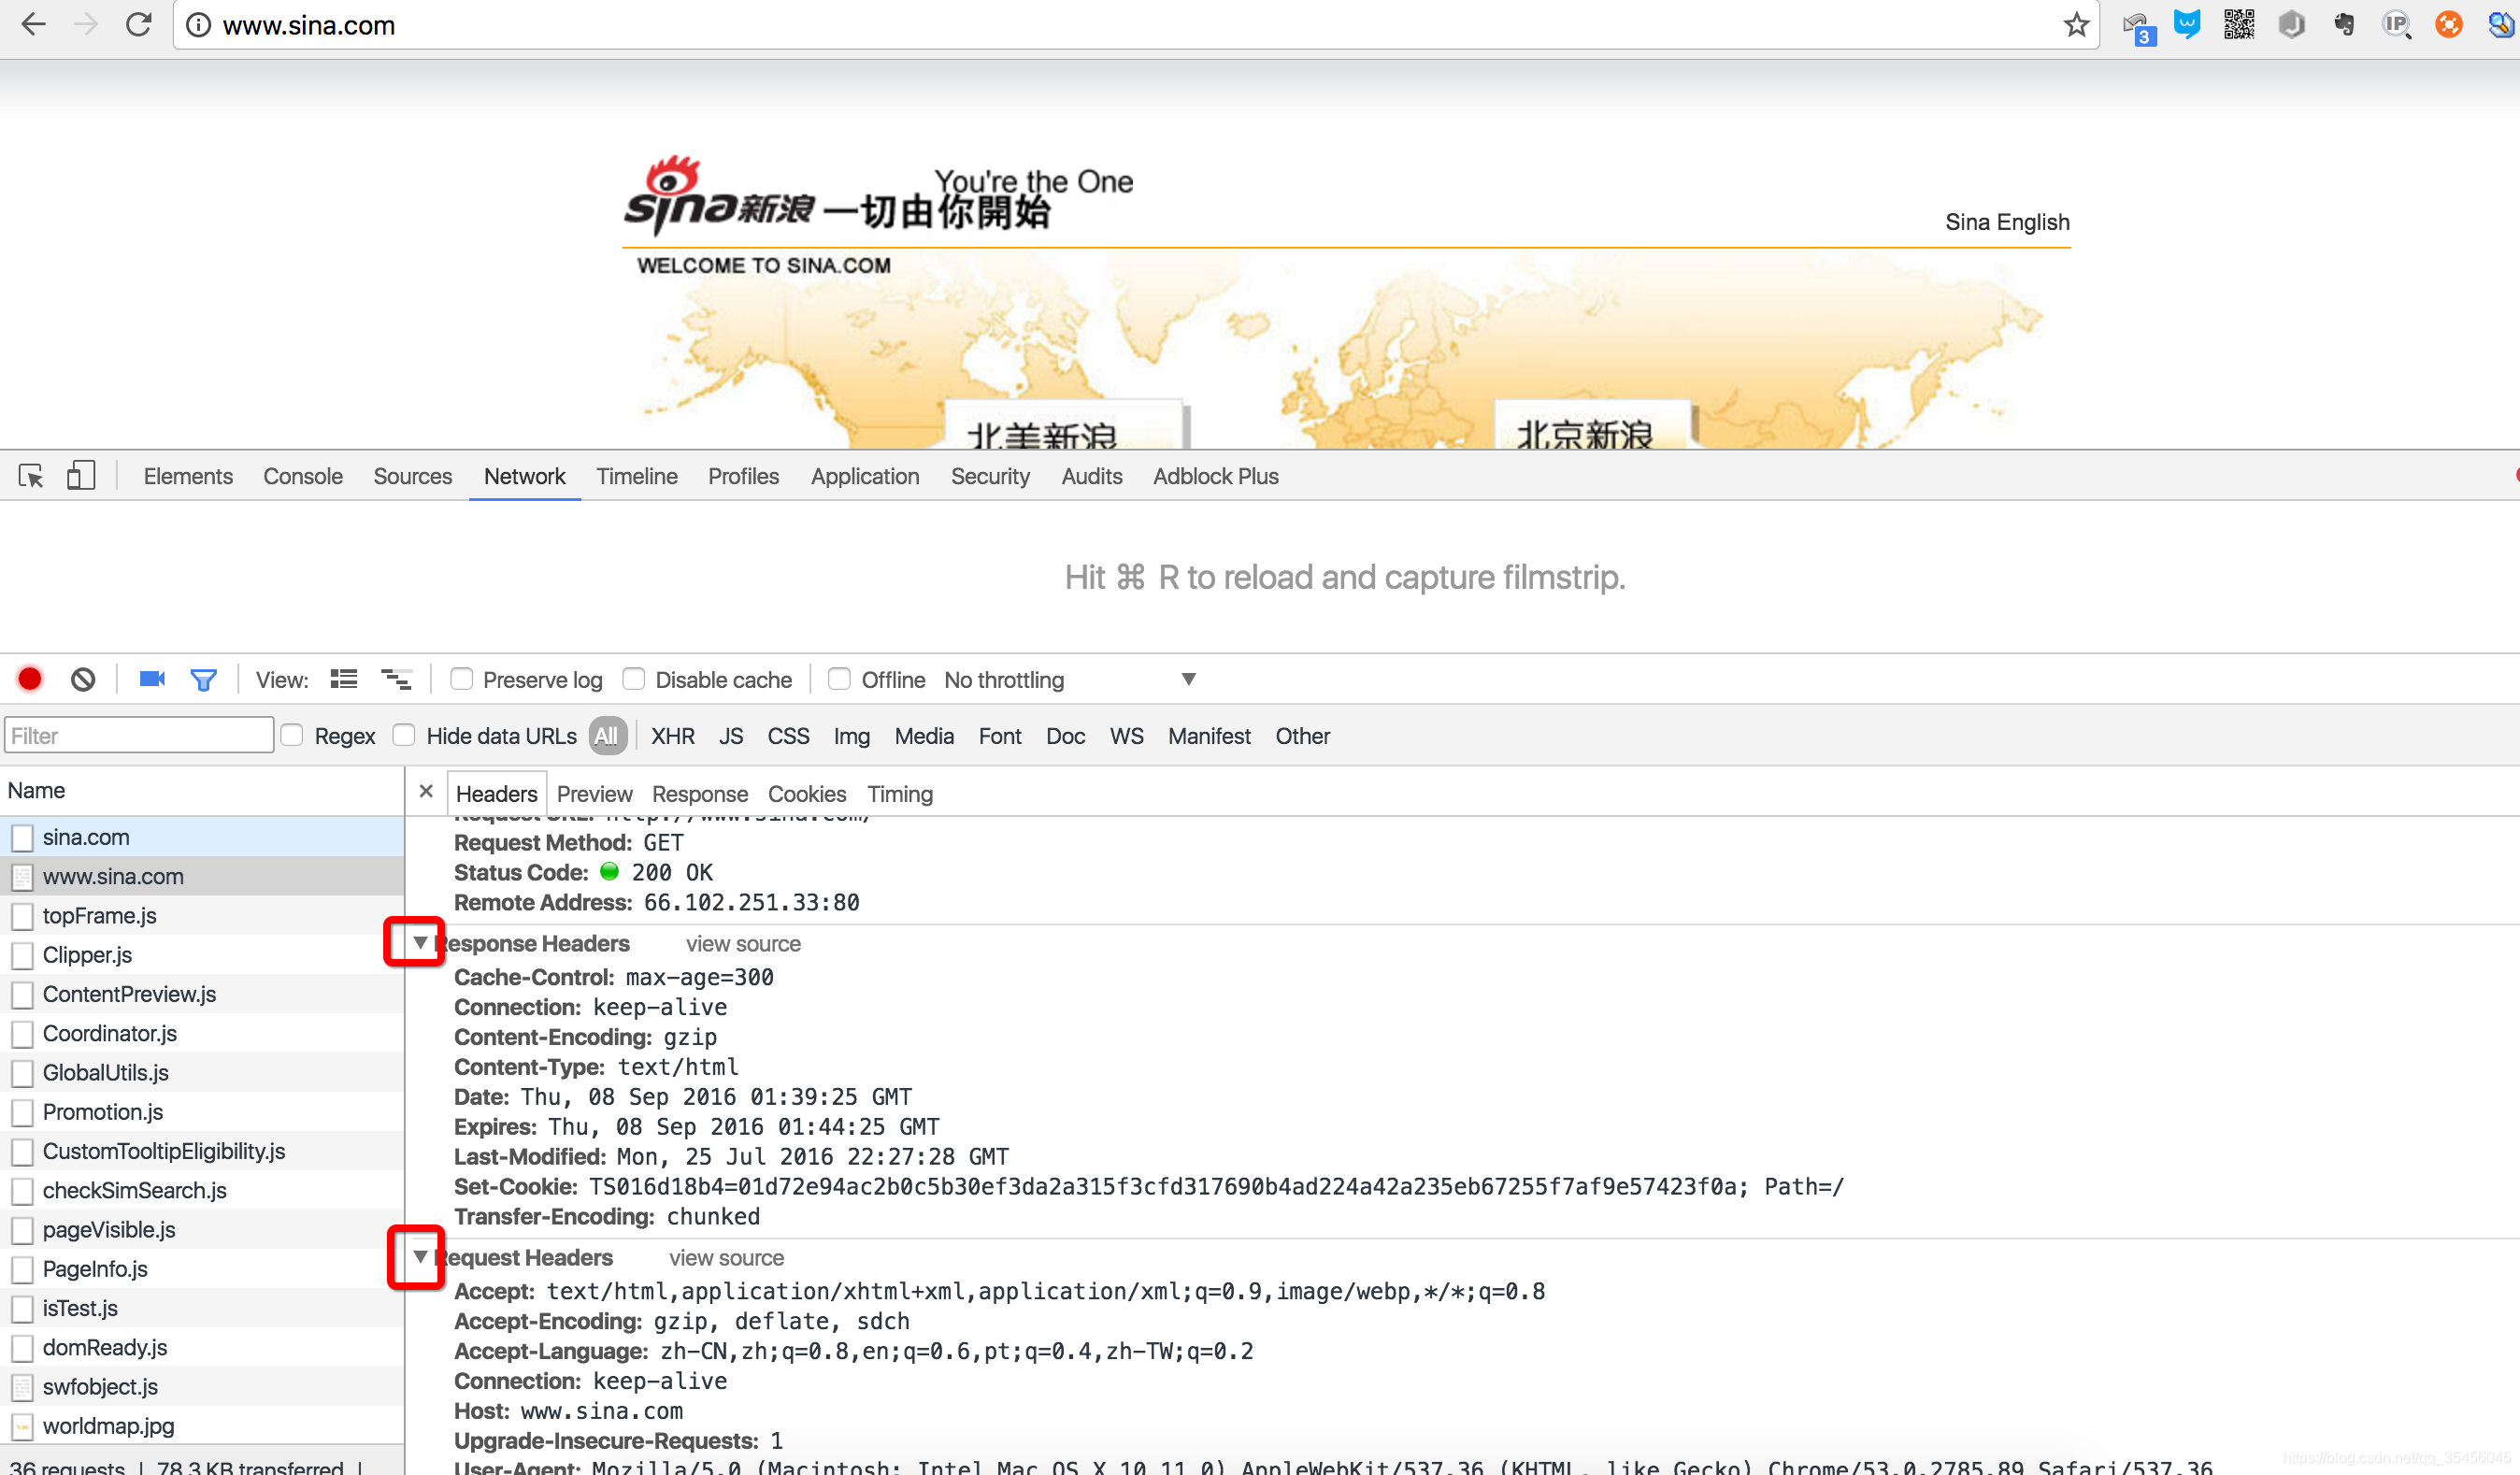The height and width of the screenshot is (1475, 2520).
Task: Click the Regex checkbox for filter
Action: pos(292,734)
